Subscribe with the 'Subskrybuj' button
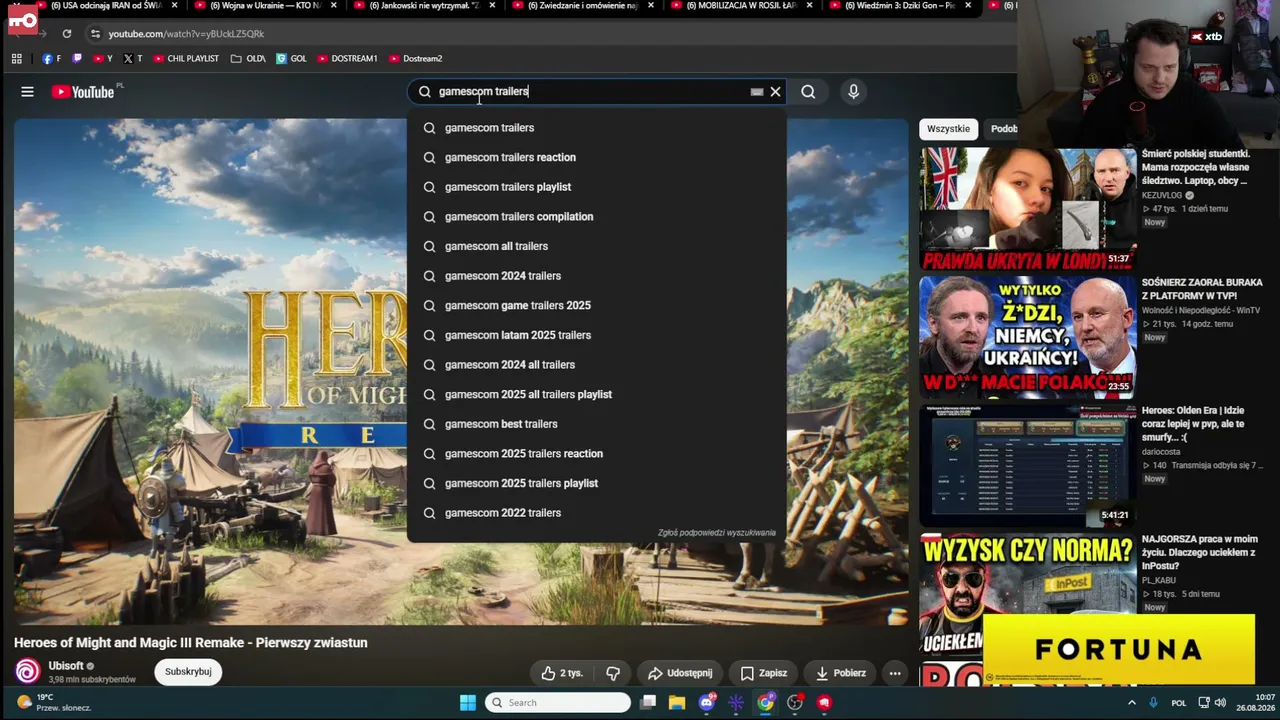Image resolution: width=1280 pixels, height=720 pixels. point(188,672)
